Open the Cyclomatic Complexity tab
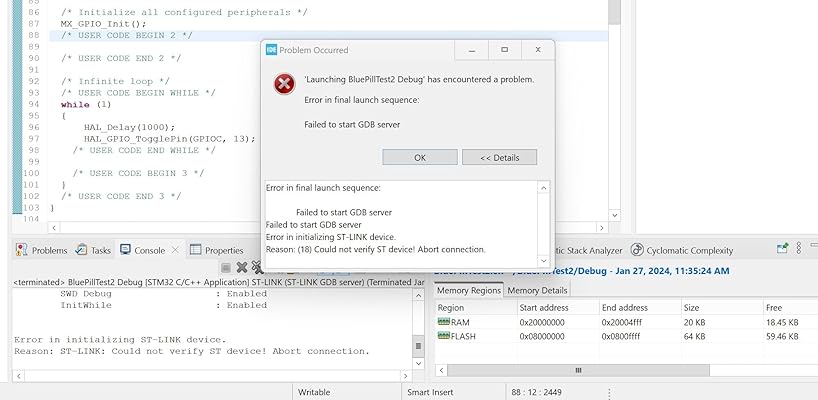Image resolution: width=818 pixels, height=400 pixels. click(682, 250)
